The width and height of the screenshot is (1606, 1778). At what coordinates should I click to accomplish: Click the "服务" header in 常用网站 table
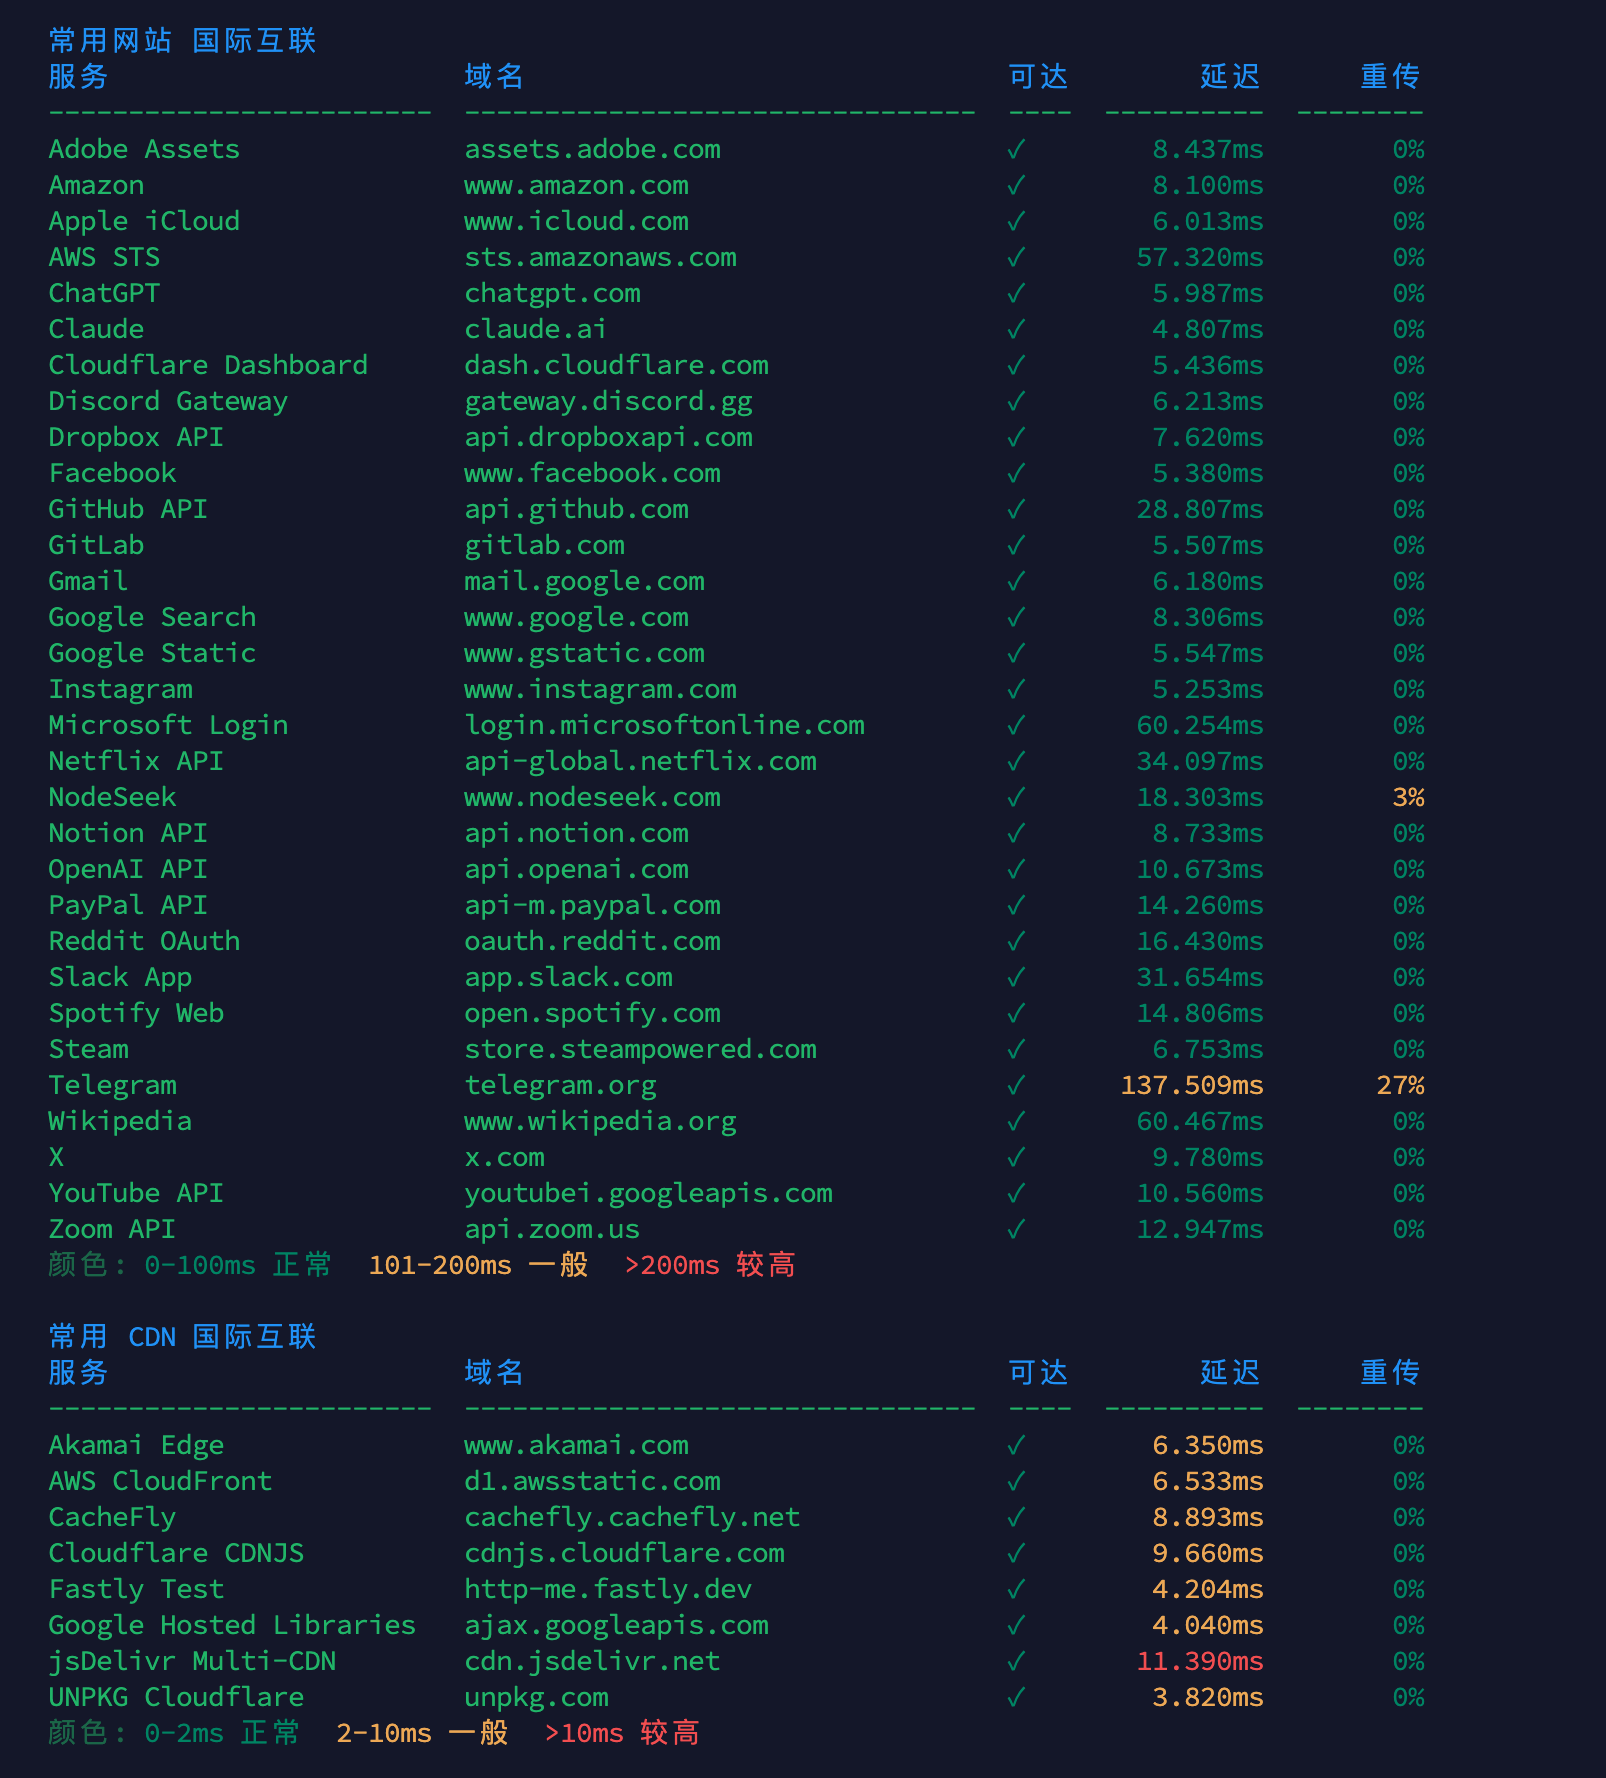point(78,77)
